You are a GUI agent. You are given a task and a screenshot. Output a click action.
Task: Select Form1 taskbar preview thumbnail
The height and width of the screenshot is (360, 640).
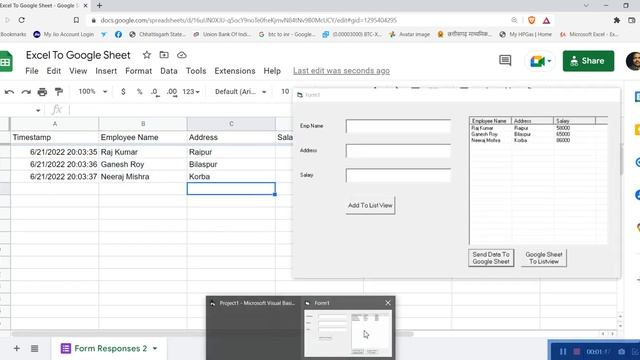348,333
